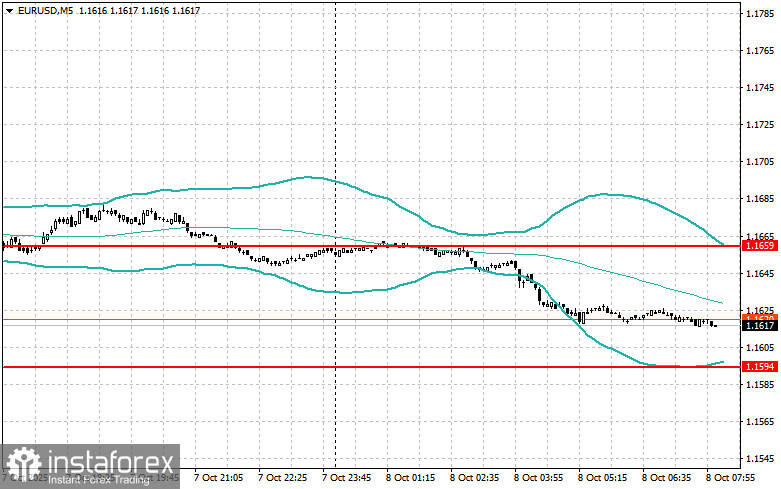781x489 pixels.
Task: Select the 7 Oct 21:05 time label
Action: [x=218, y=478]
